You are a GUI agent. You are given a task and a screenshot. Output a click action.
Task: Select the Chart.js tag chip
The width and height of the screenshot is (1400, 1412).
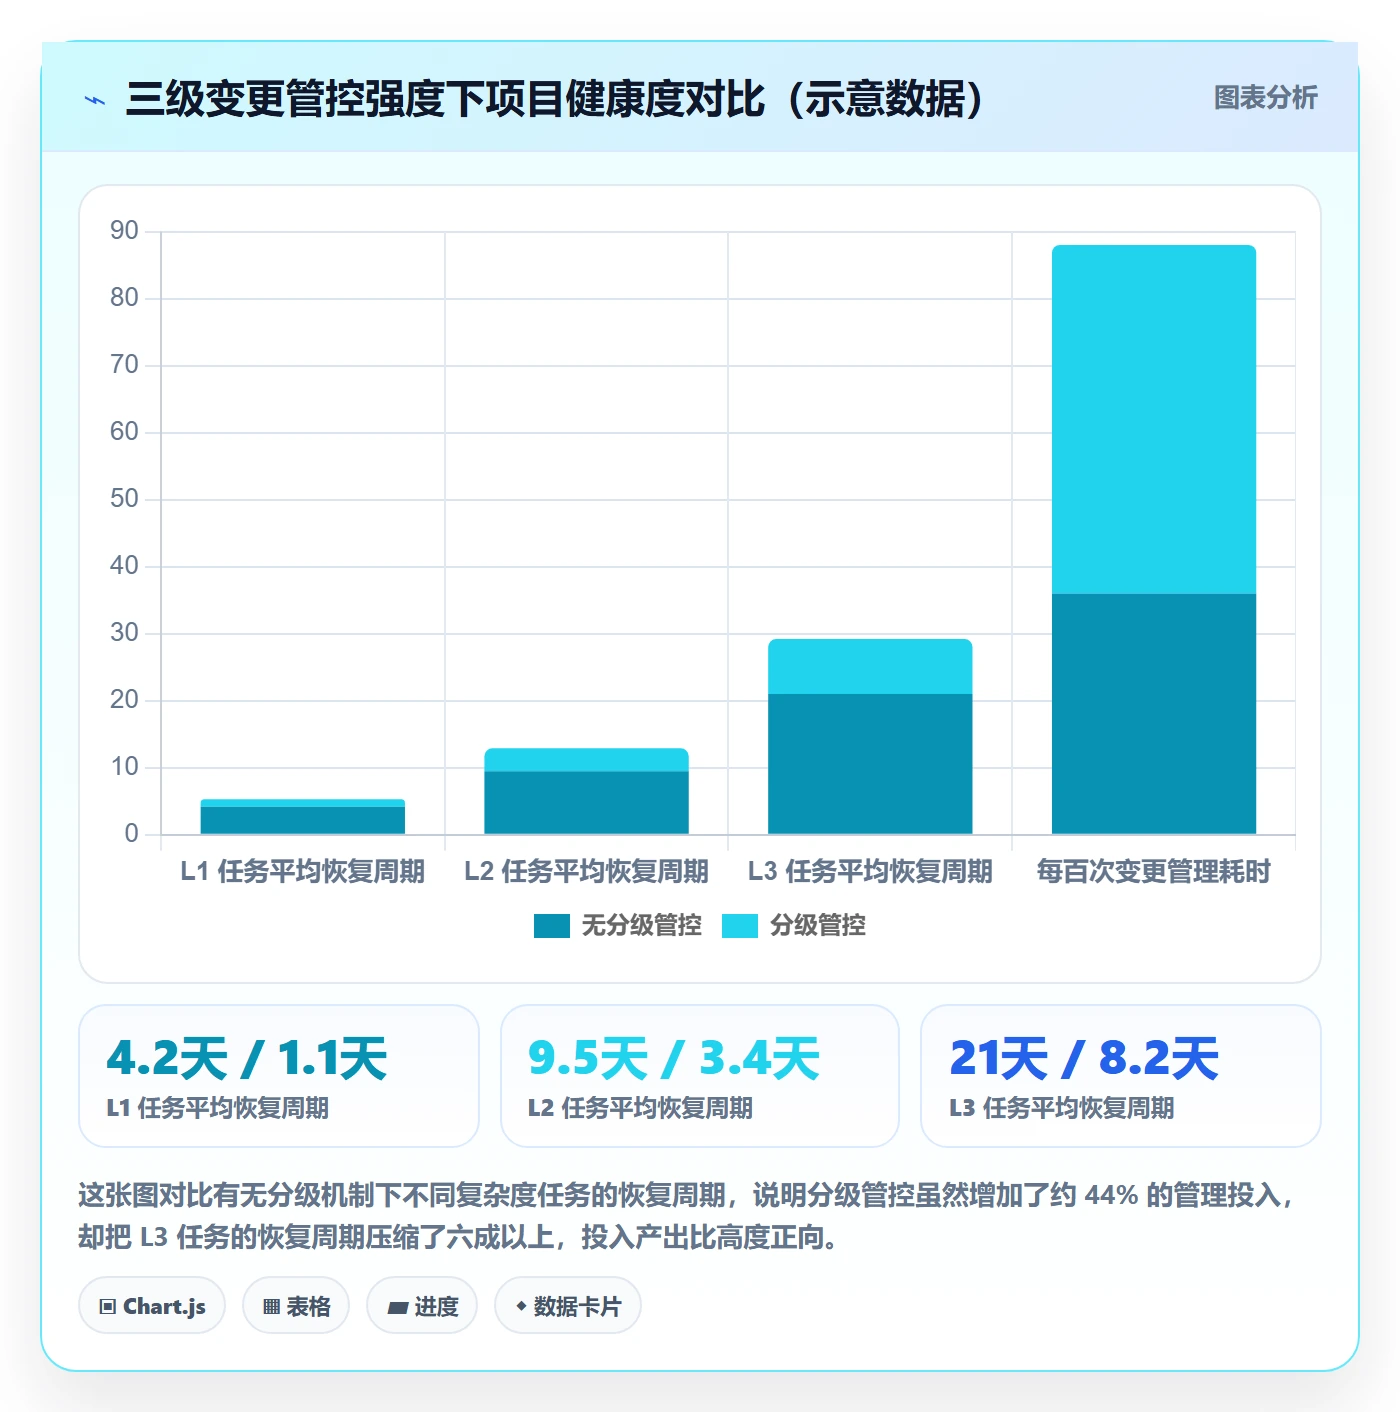[x=152, y=1306]
